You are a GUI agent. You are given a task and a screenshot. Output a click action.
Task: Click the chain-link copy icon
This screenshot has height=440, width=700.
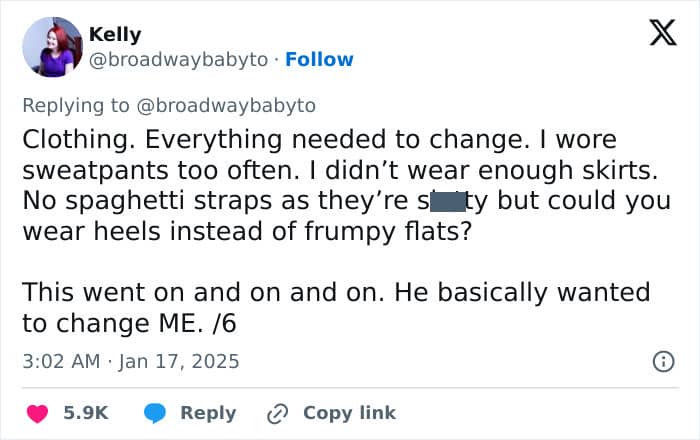pos(277,413)
